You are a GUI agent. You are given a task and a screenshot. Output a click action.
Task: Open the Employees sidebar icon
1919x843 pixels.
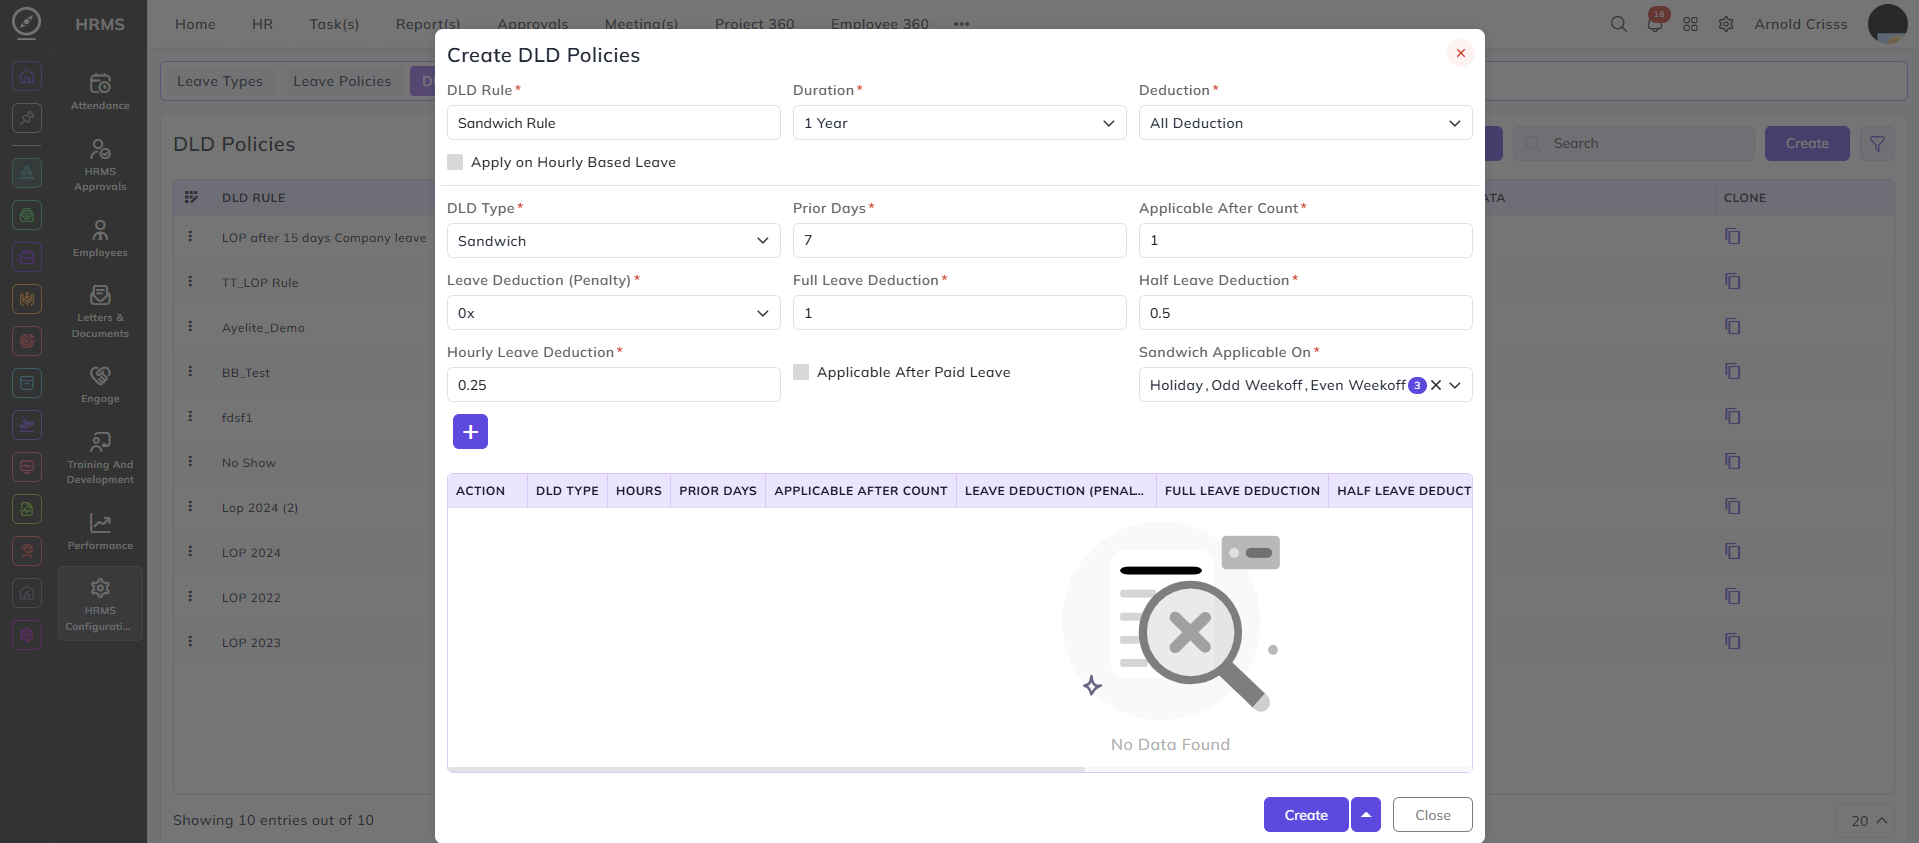[x=100, y=238]
